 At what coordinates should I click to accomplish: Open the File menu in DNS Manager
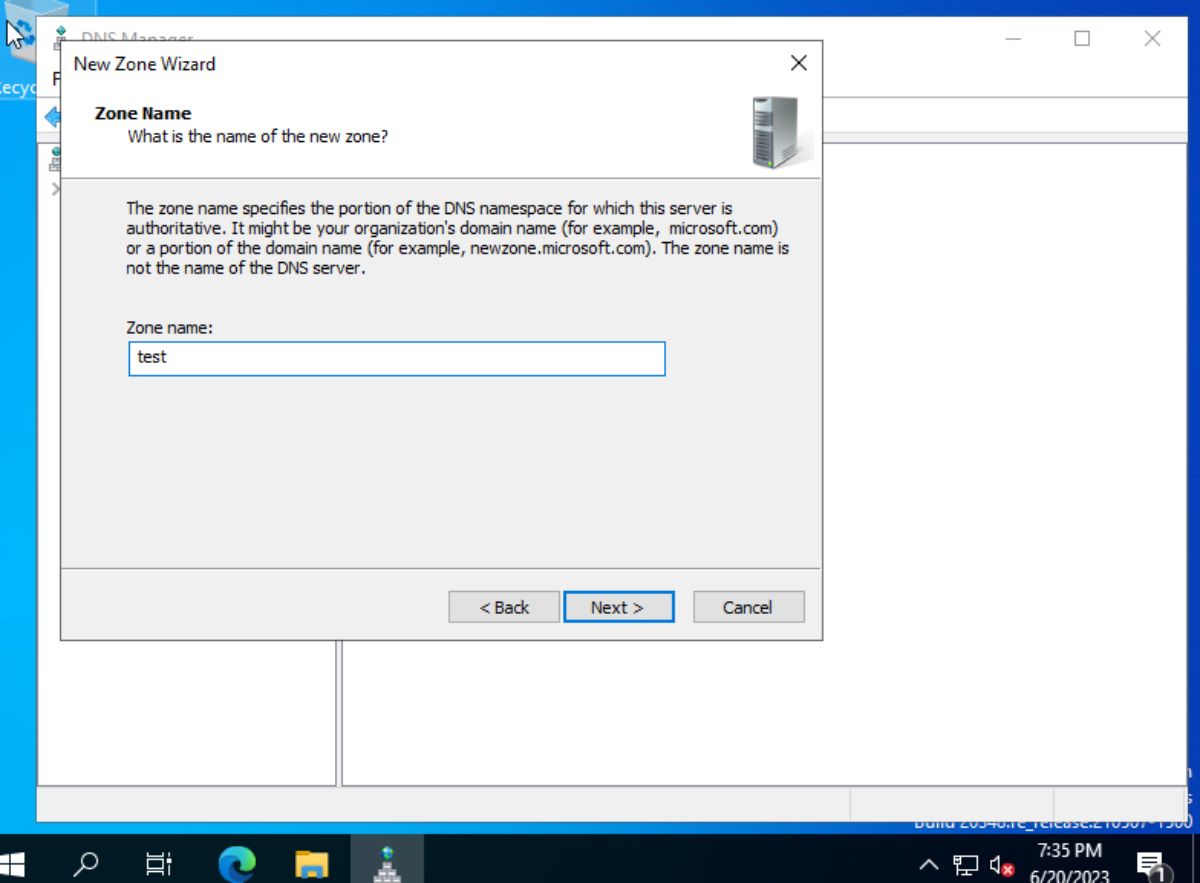pyautogui.click(x=54, y=77)
